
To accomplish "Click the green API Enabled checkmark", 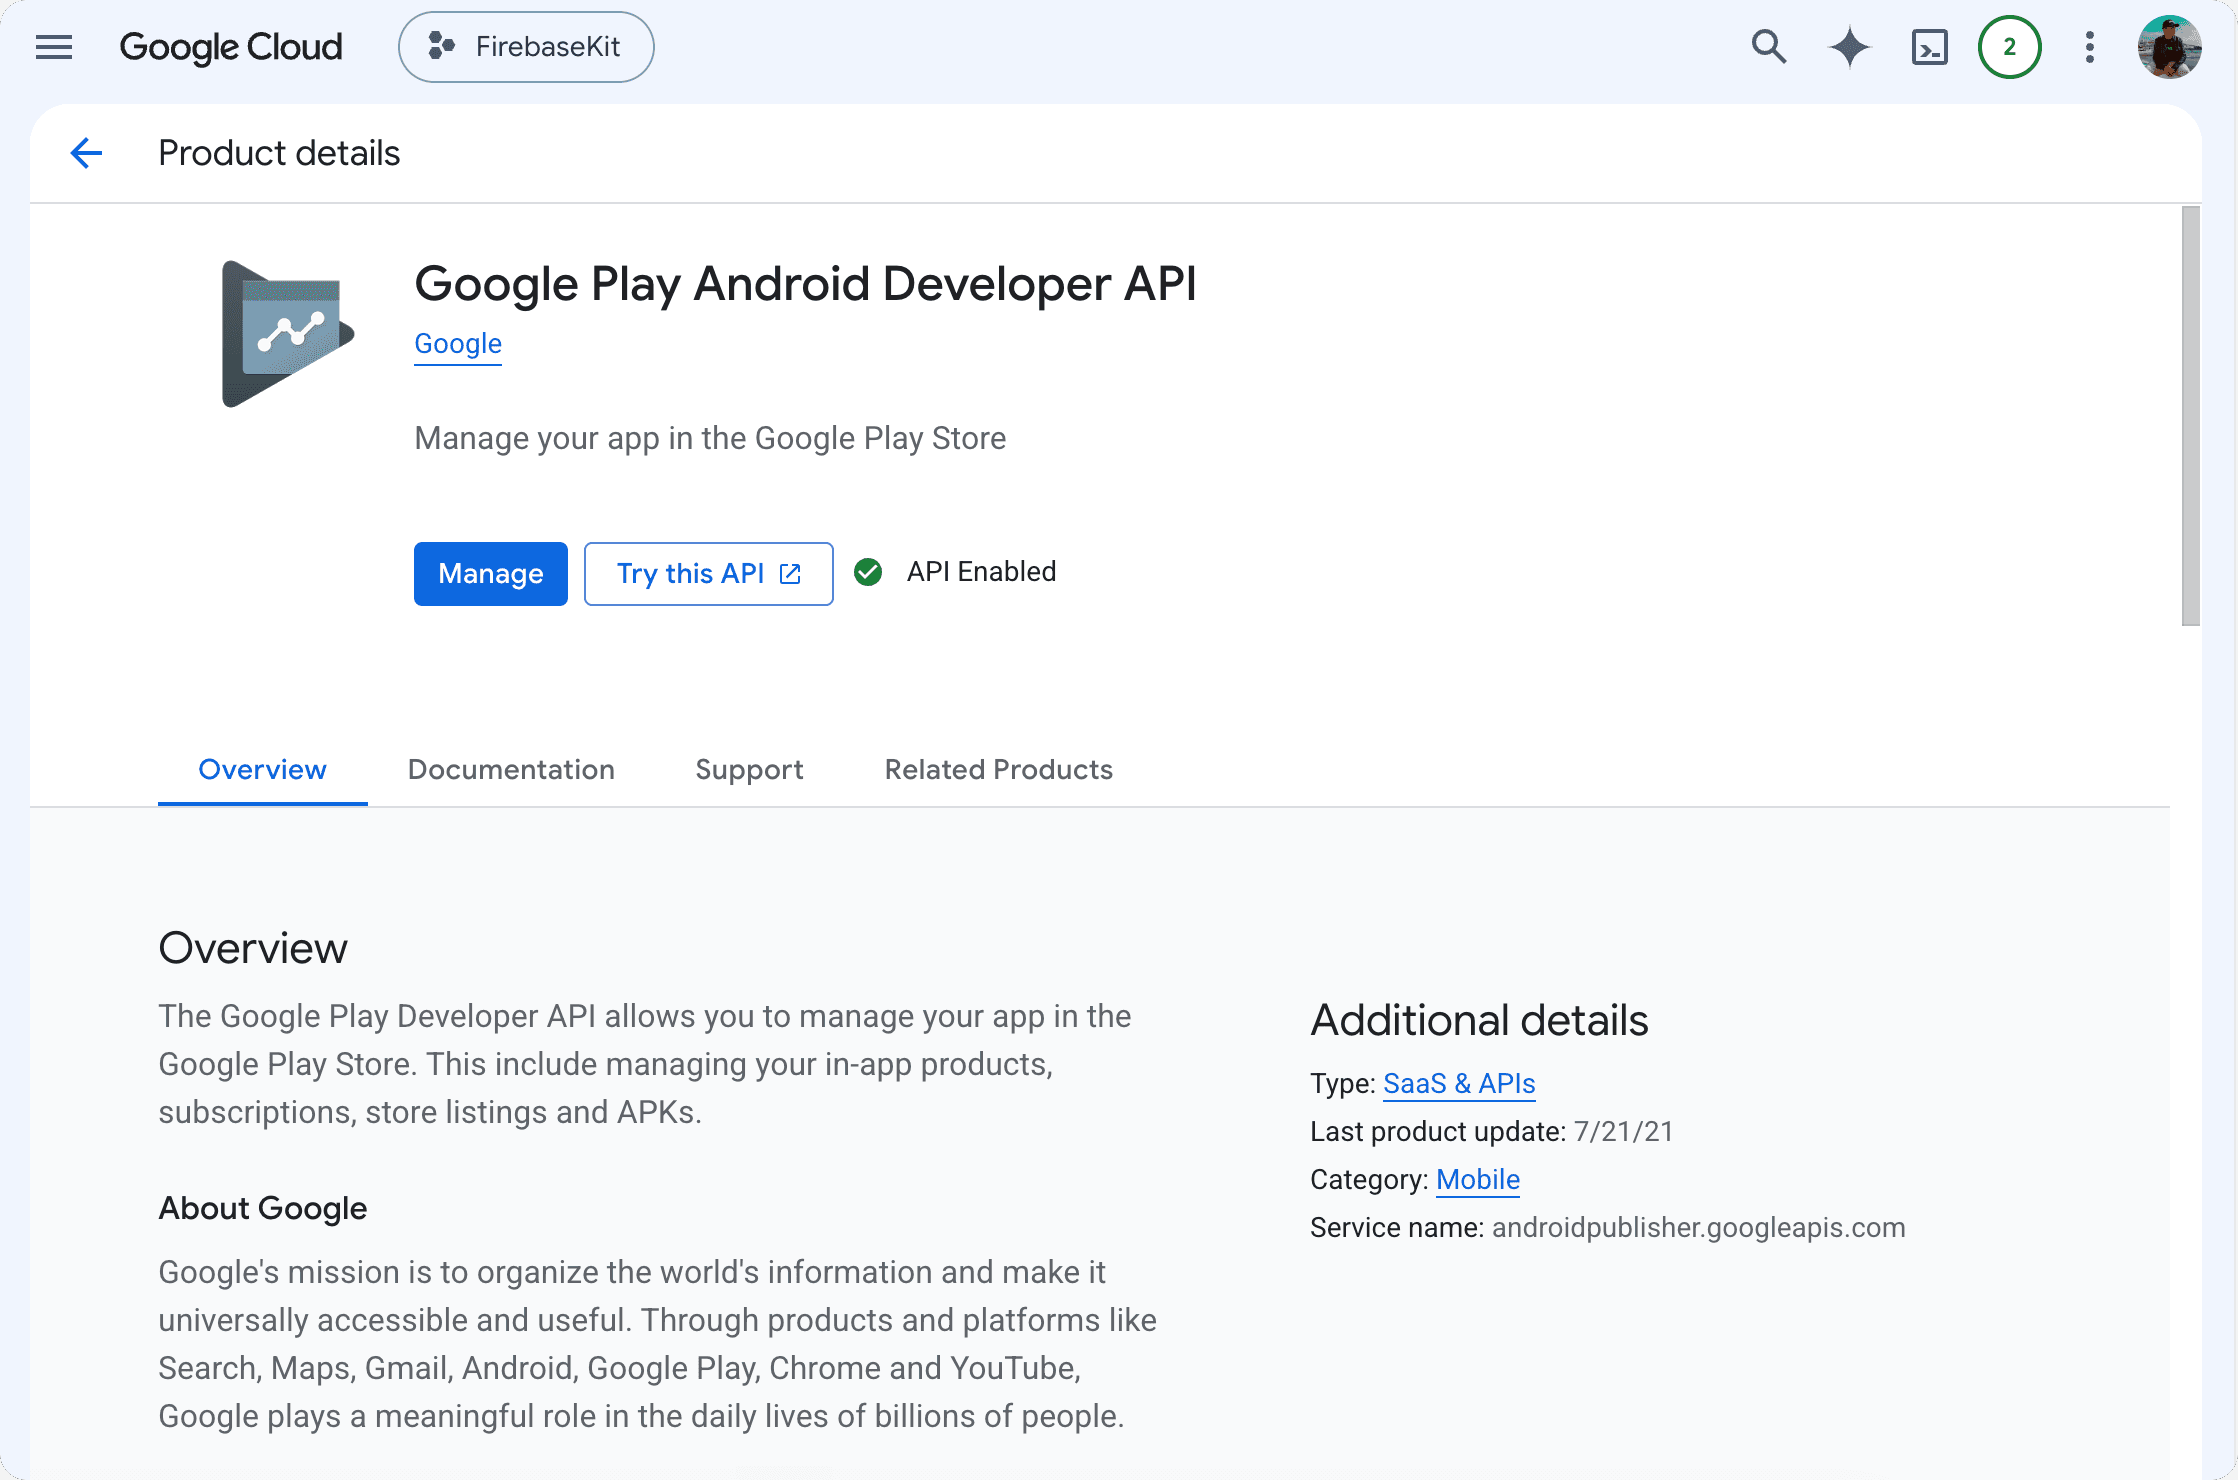I will 868,572.
